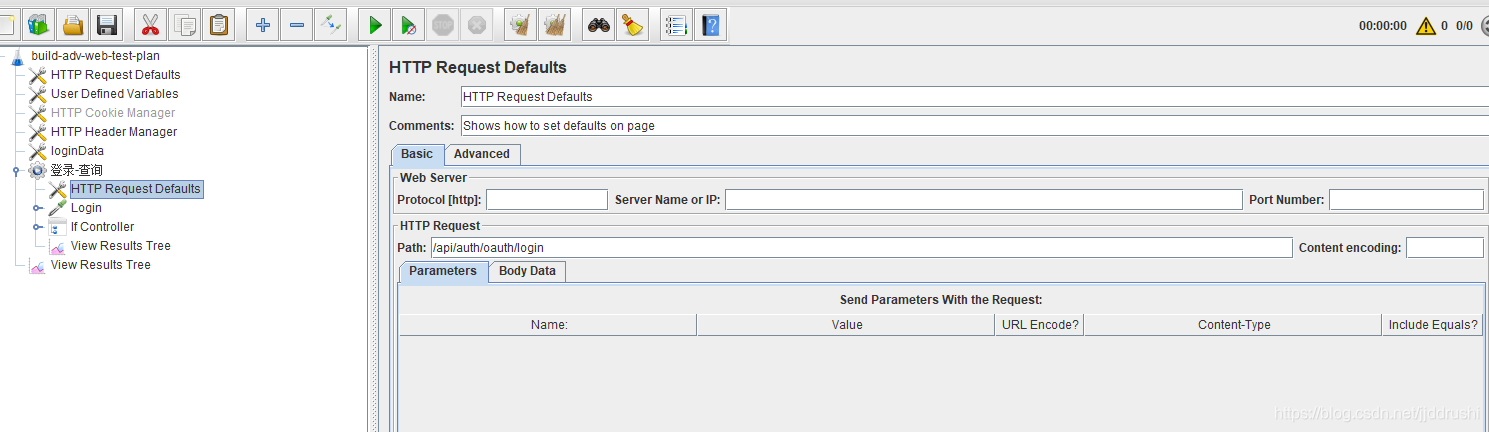Expand the If Controller node handle
This screenshot has height=432, width=1489.
point(37,228)
